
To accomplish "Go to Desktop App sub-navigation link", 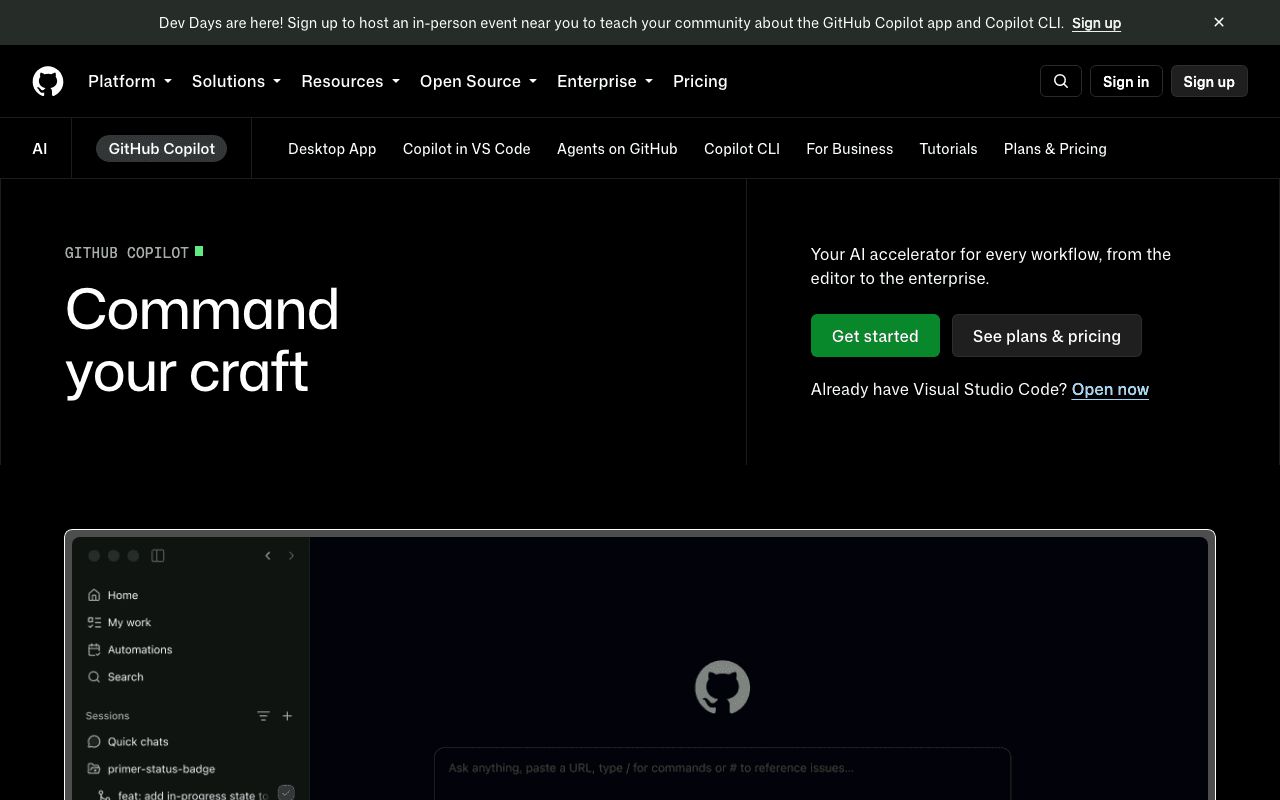I will (332, 149).
